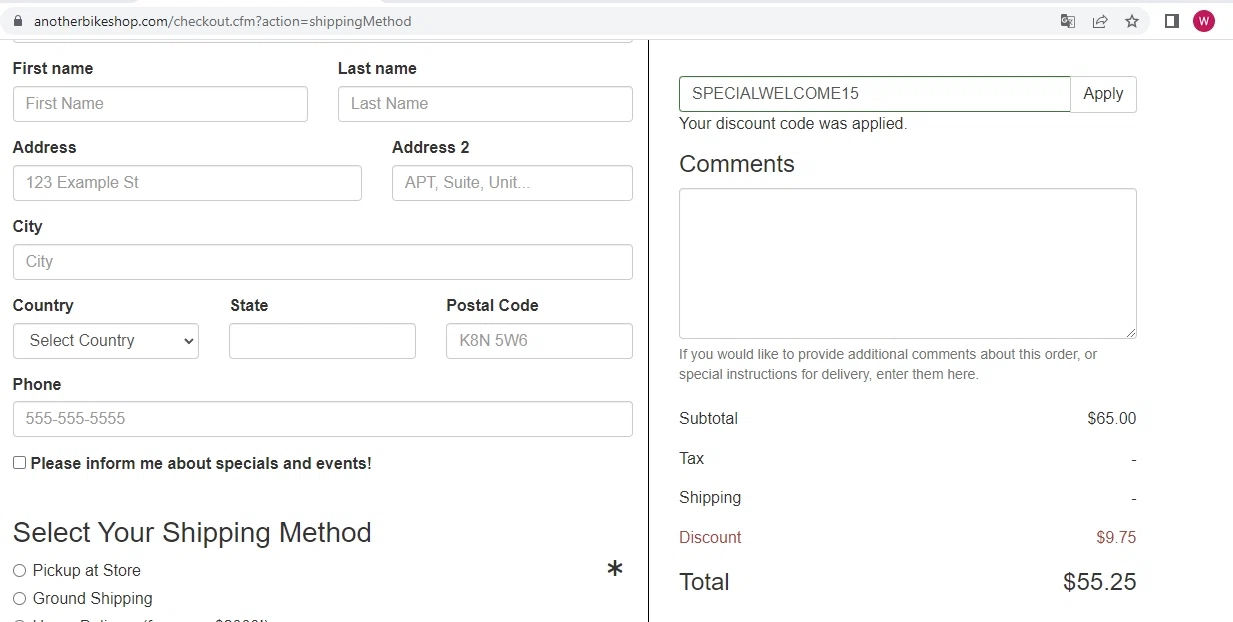Click the site lock icon in address bar
1233x622 pixels.
coord(17,21)
